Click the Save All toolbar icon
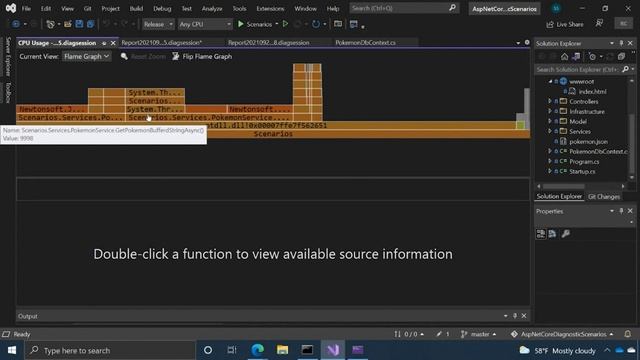Image resolution: width=640 pixels, height=360 pixels. [x=90, y=24]
